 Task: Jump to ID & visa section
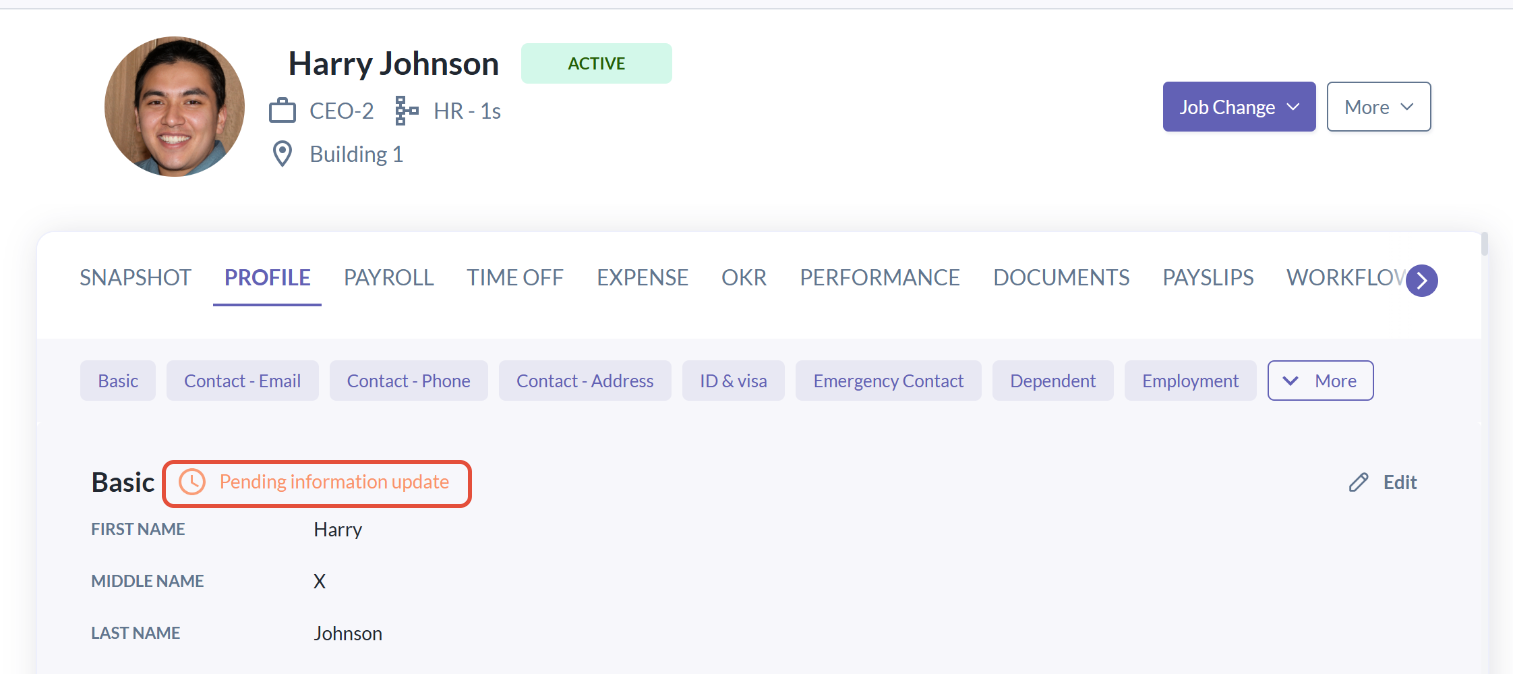pyautogui.click(x=734, y=381)
